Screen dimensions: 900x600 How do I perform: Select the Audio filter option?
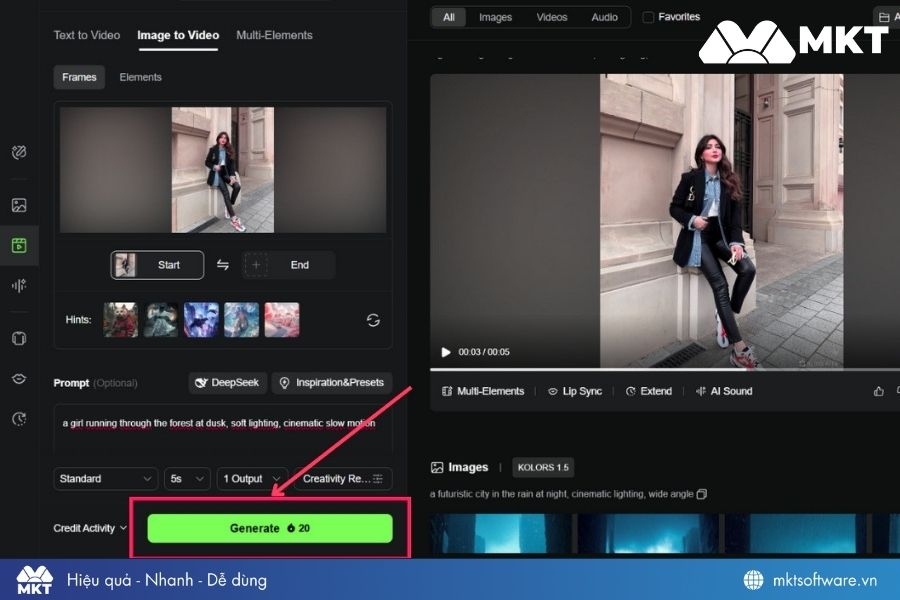click(604, 17)
